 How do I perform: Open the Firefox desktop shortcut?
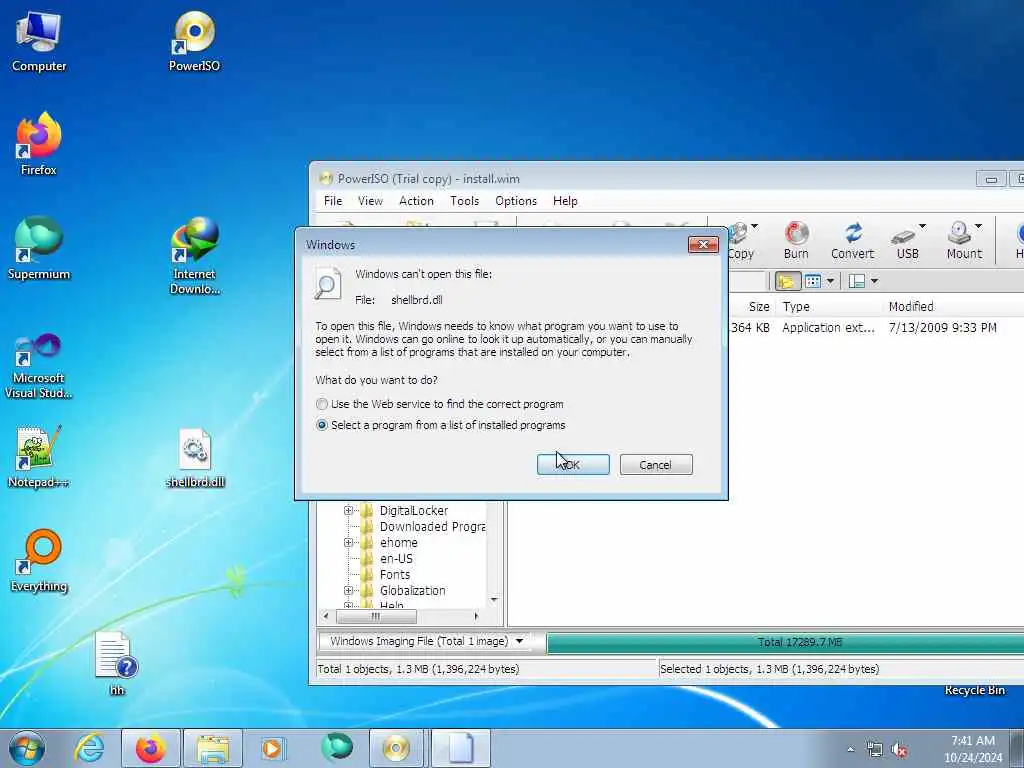coord(39,144)
